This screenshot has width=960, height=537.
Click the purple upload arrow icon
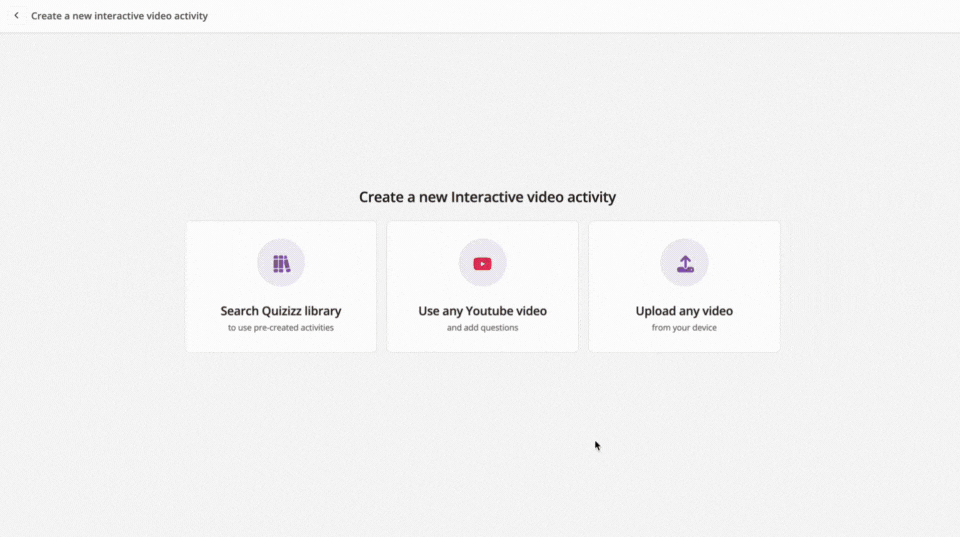pyautogui.click(x=684, y=264)
